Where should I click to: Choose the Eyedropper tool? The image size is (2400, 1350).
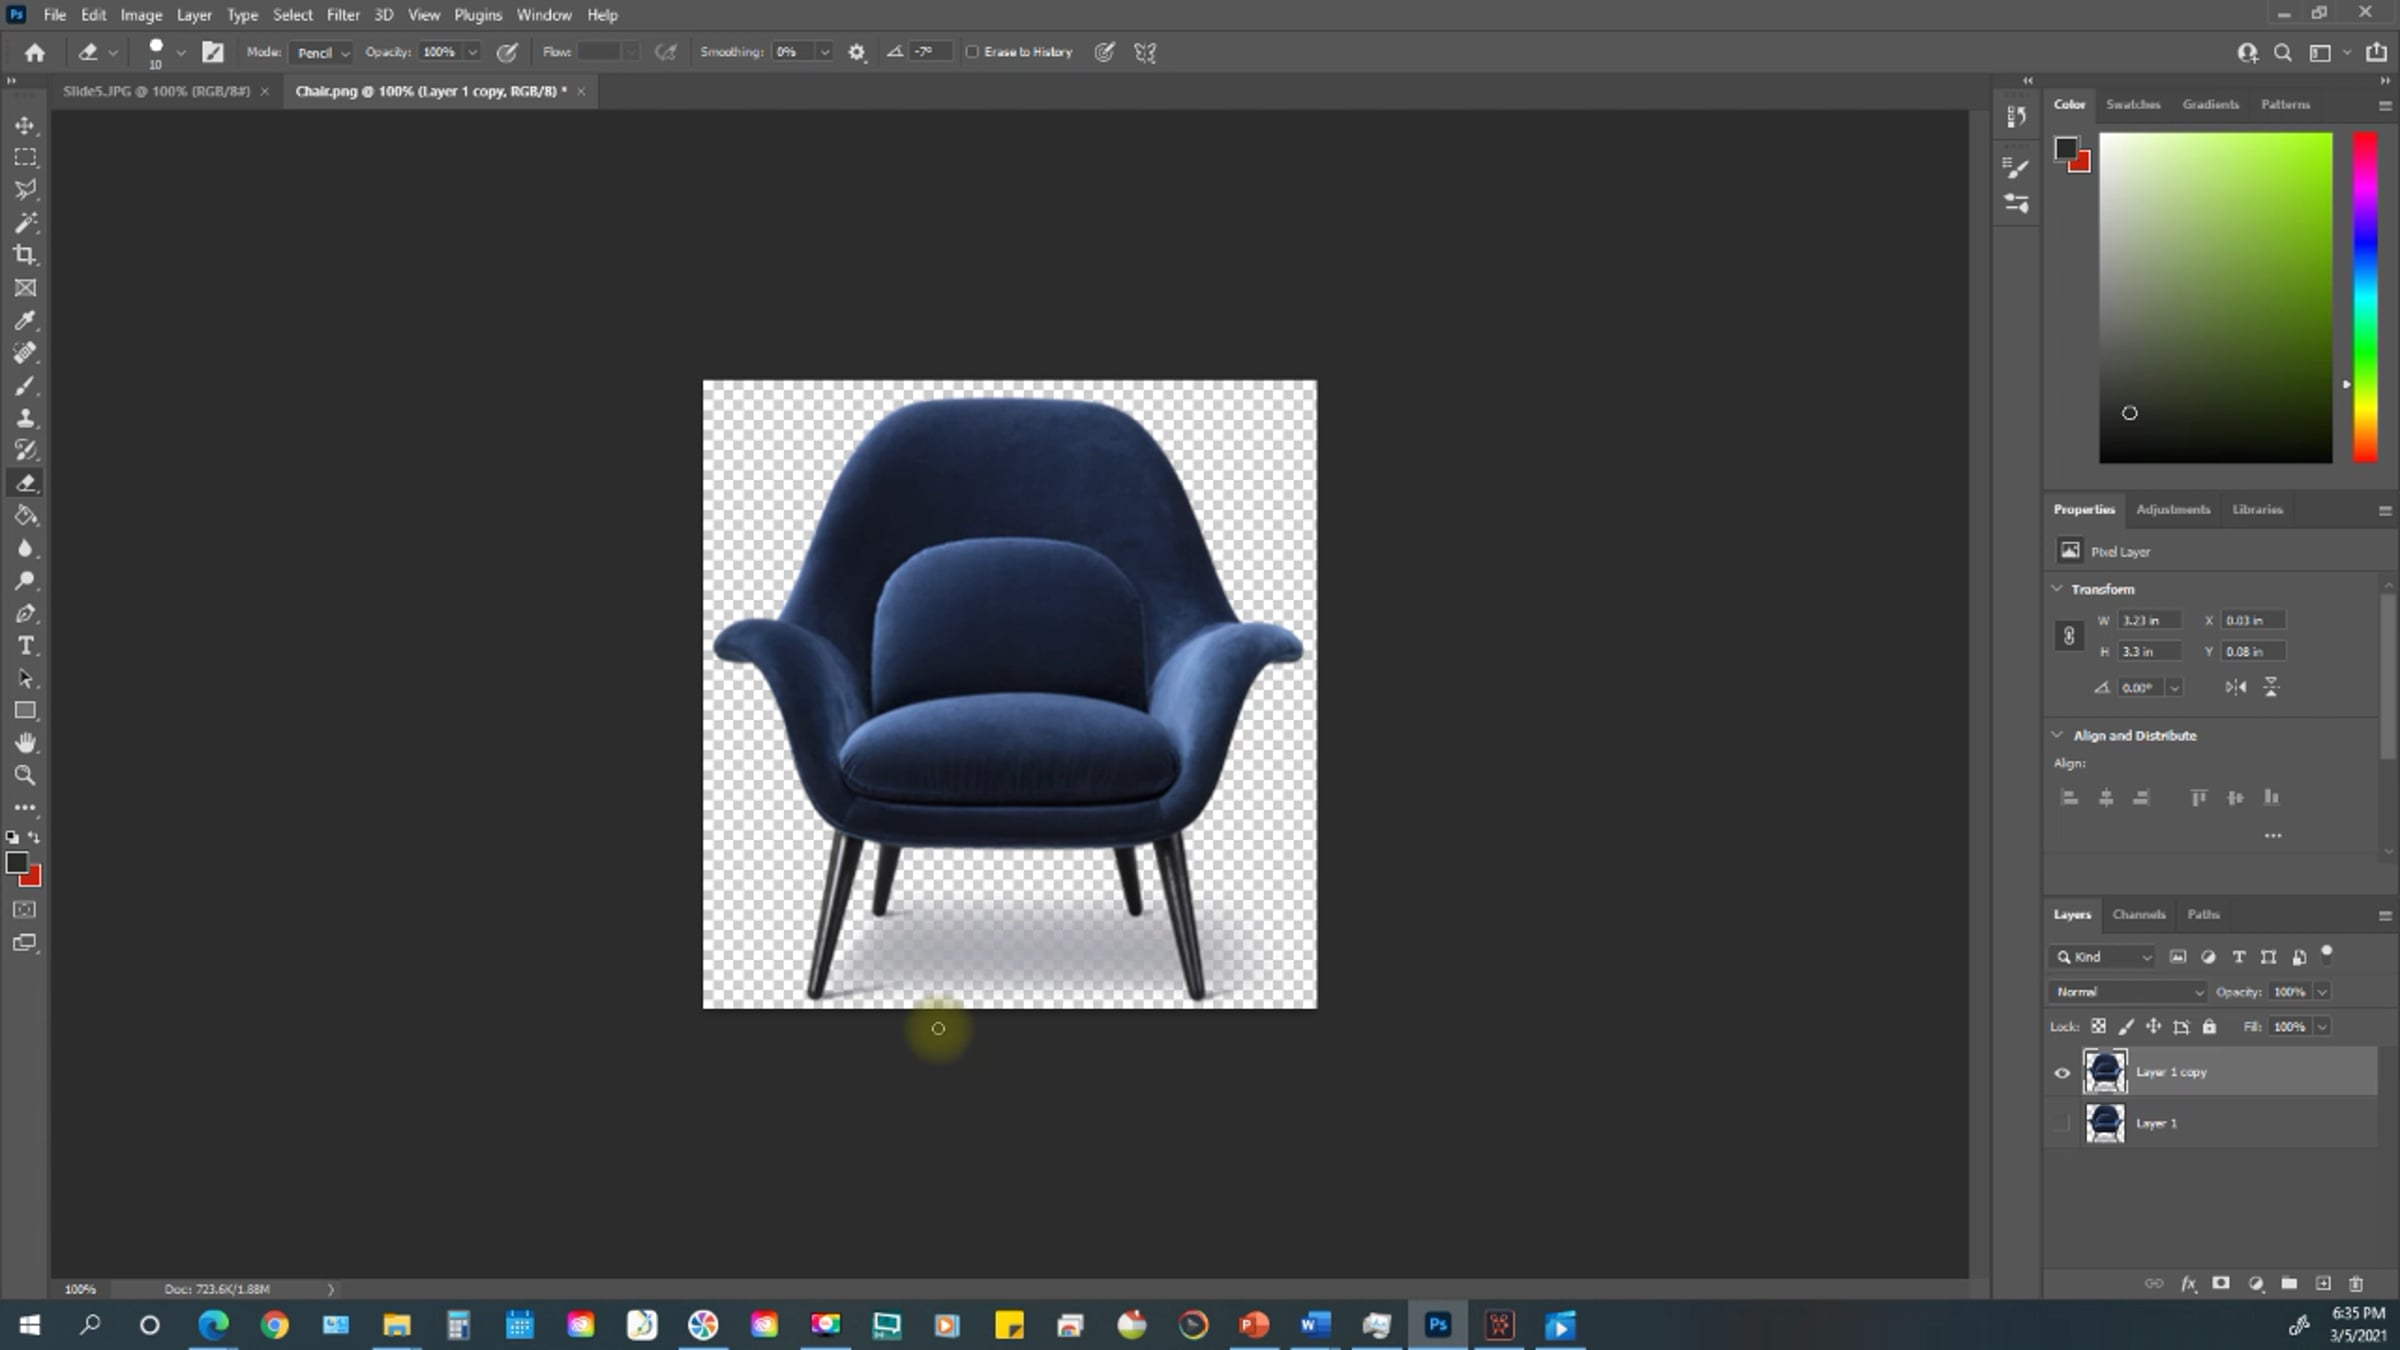25,320
